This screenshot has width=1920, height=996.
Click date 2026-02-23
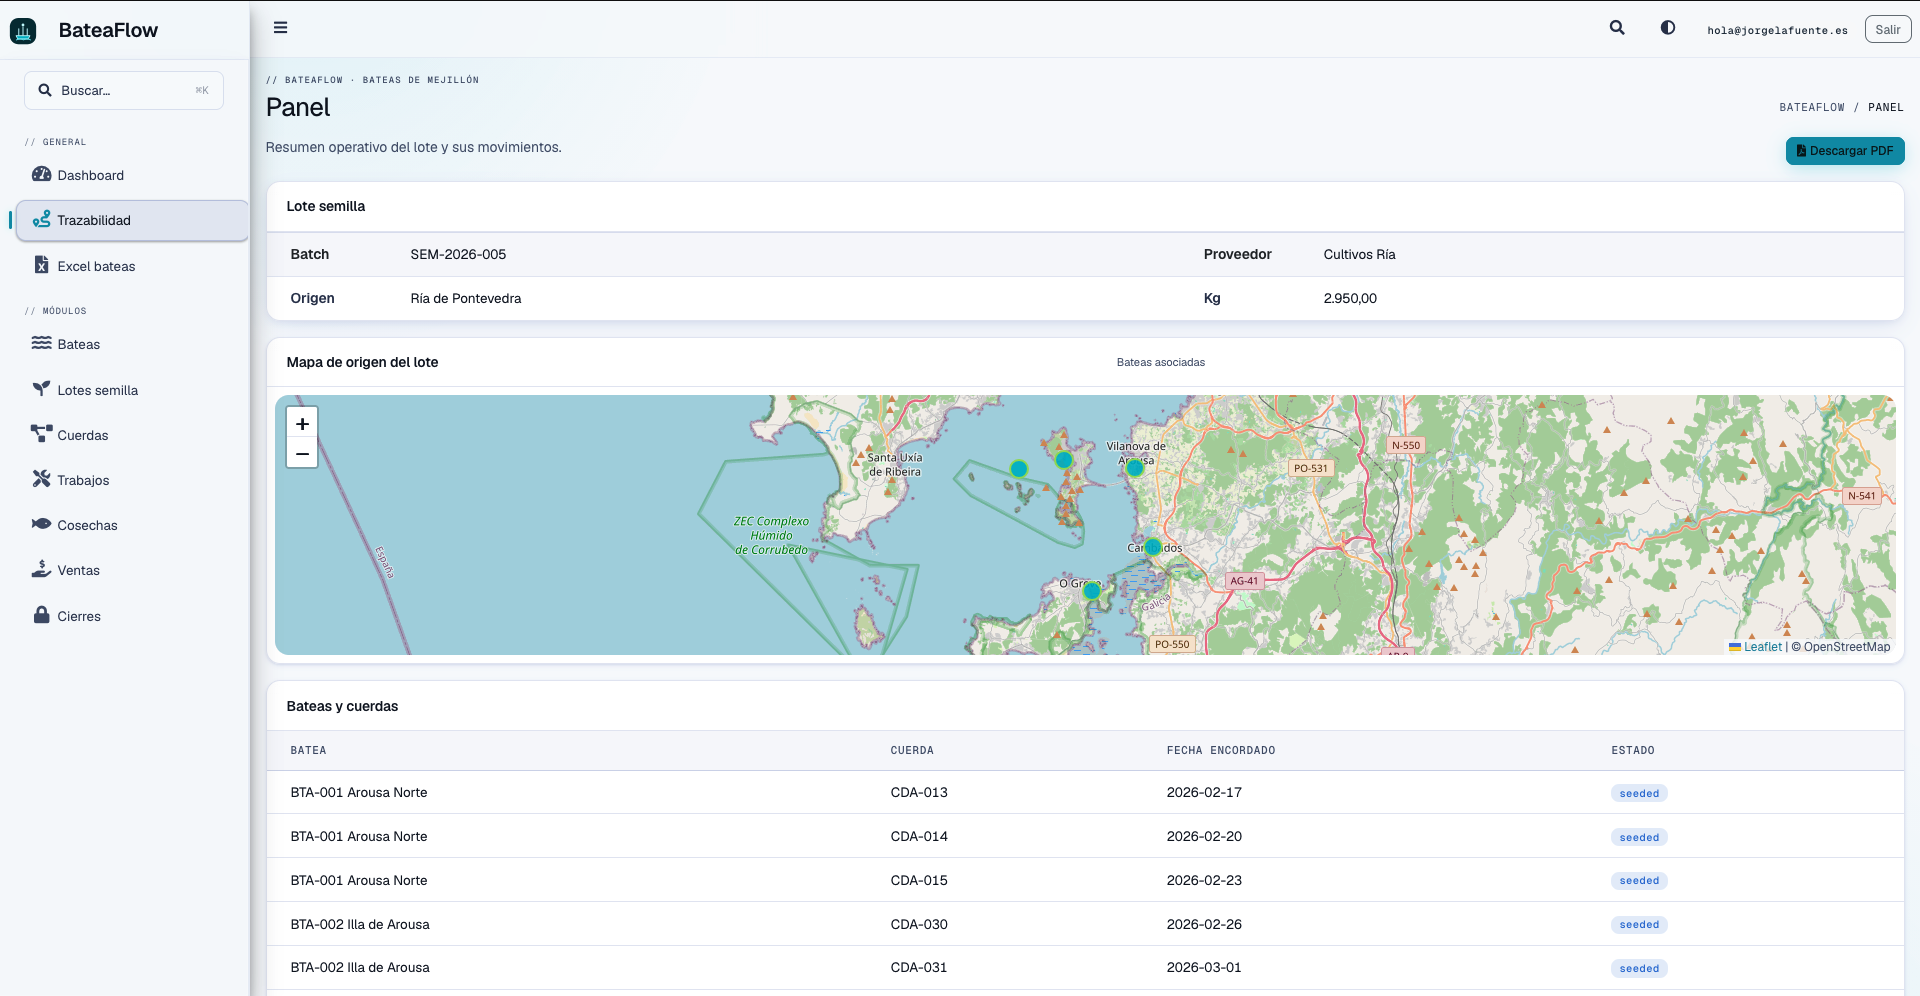point(1204,880)
